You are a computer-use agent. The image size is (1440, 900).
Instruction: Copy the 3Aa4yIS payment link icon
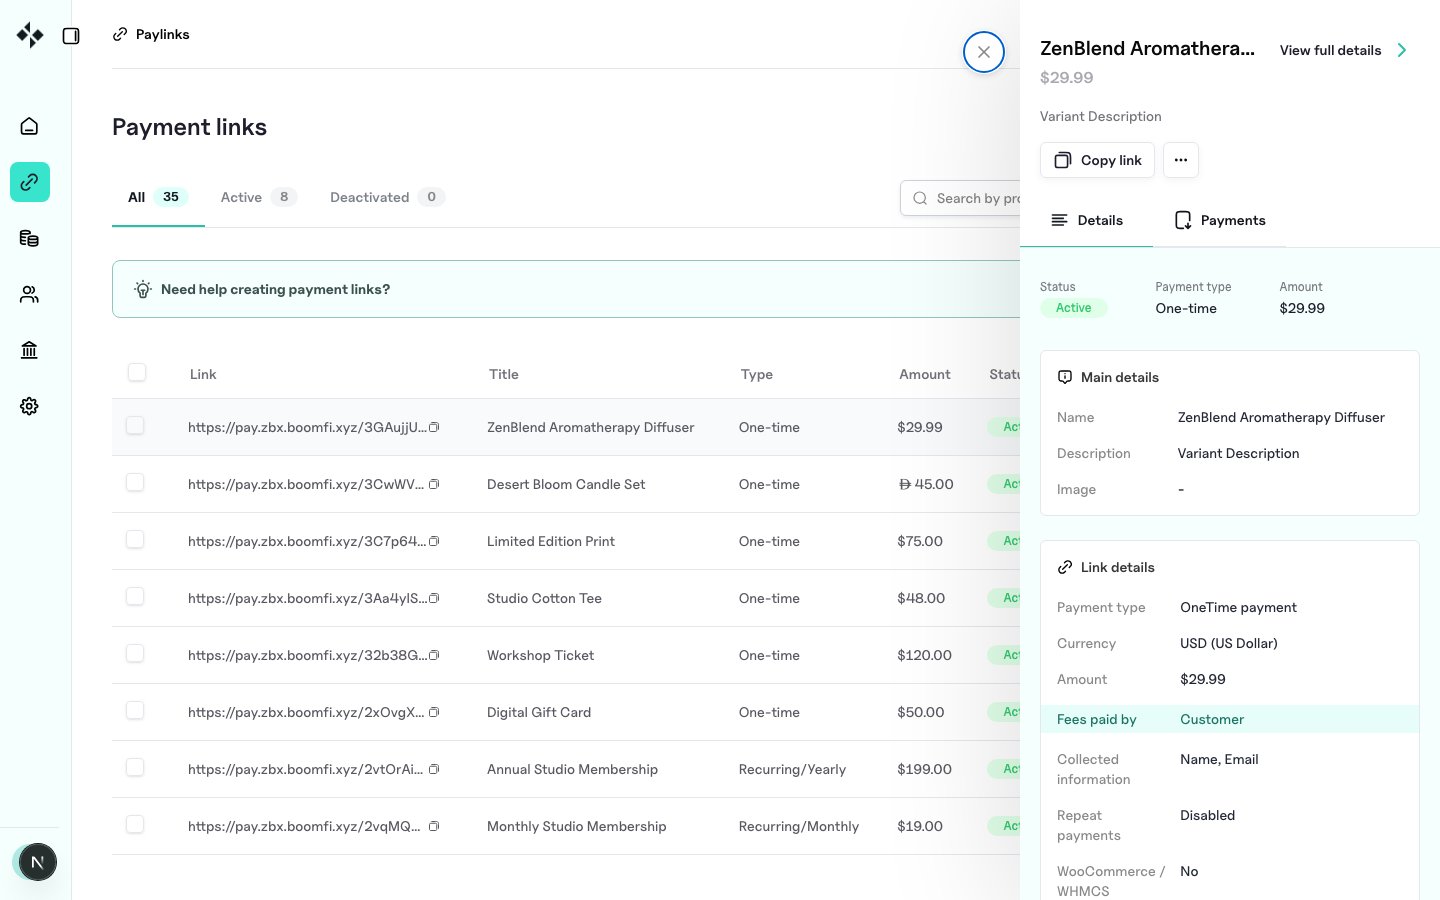click(x=434, y=598)
